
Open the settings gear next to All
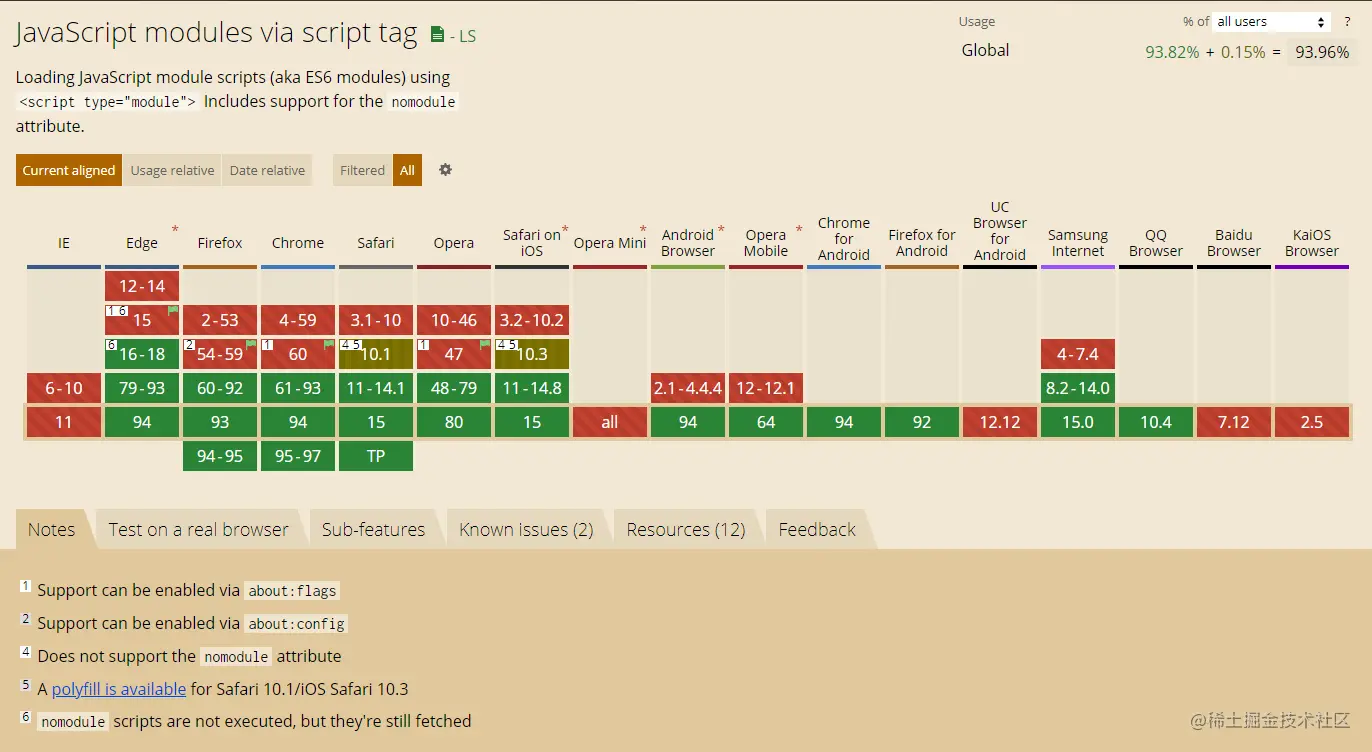[x=445, y=170]
